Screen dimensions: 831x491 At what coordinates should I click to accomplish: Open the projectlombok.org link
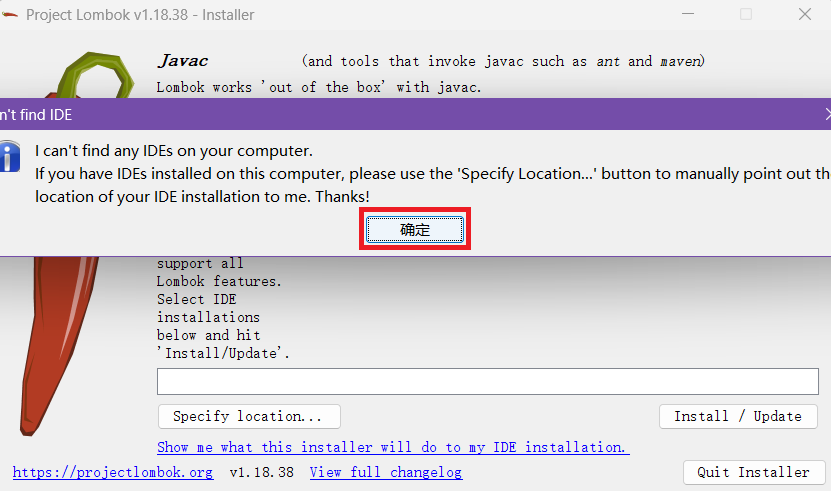[113, 472]
